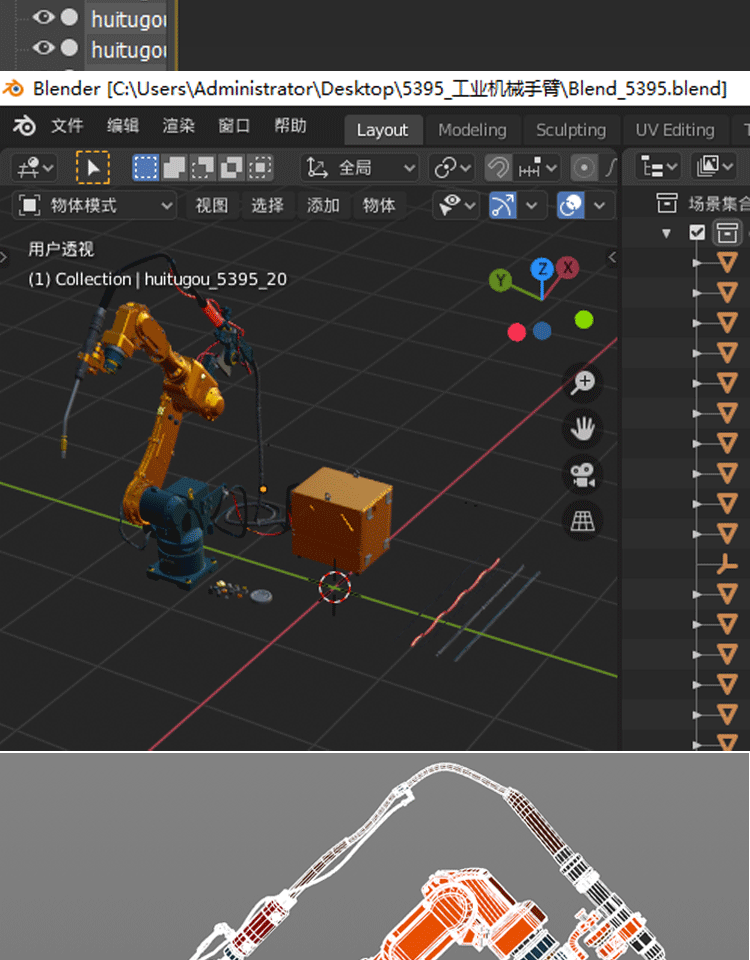
Task: Open the 添加 menu in viewport header
Action: click(x=323, y=205)
